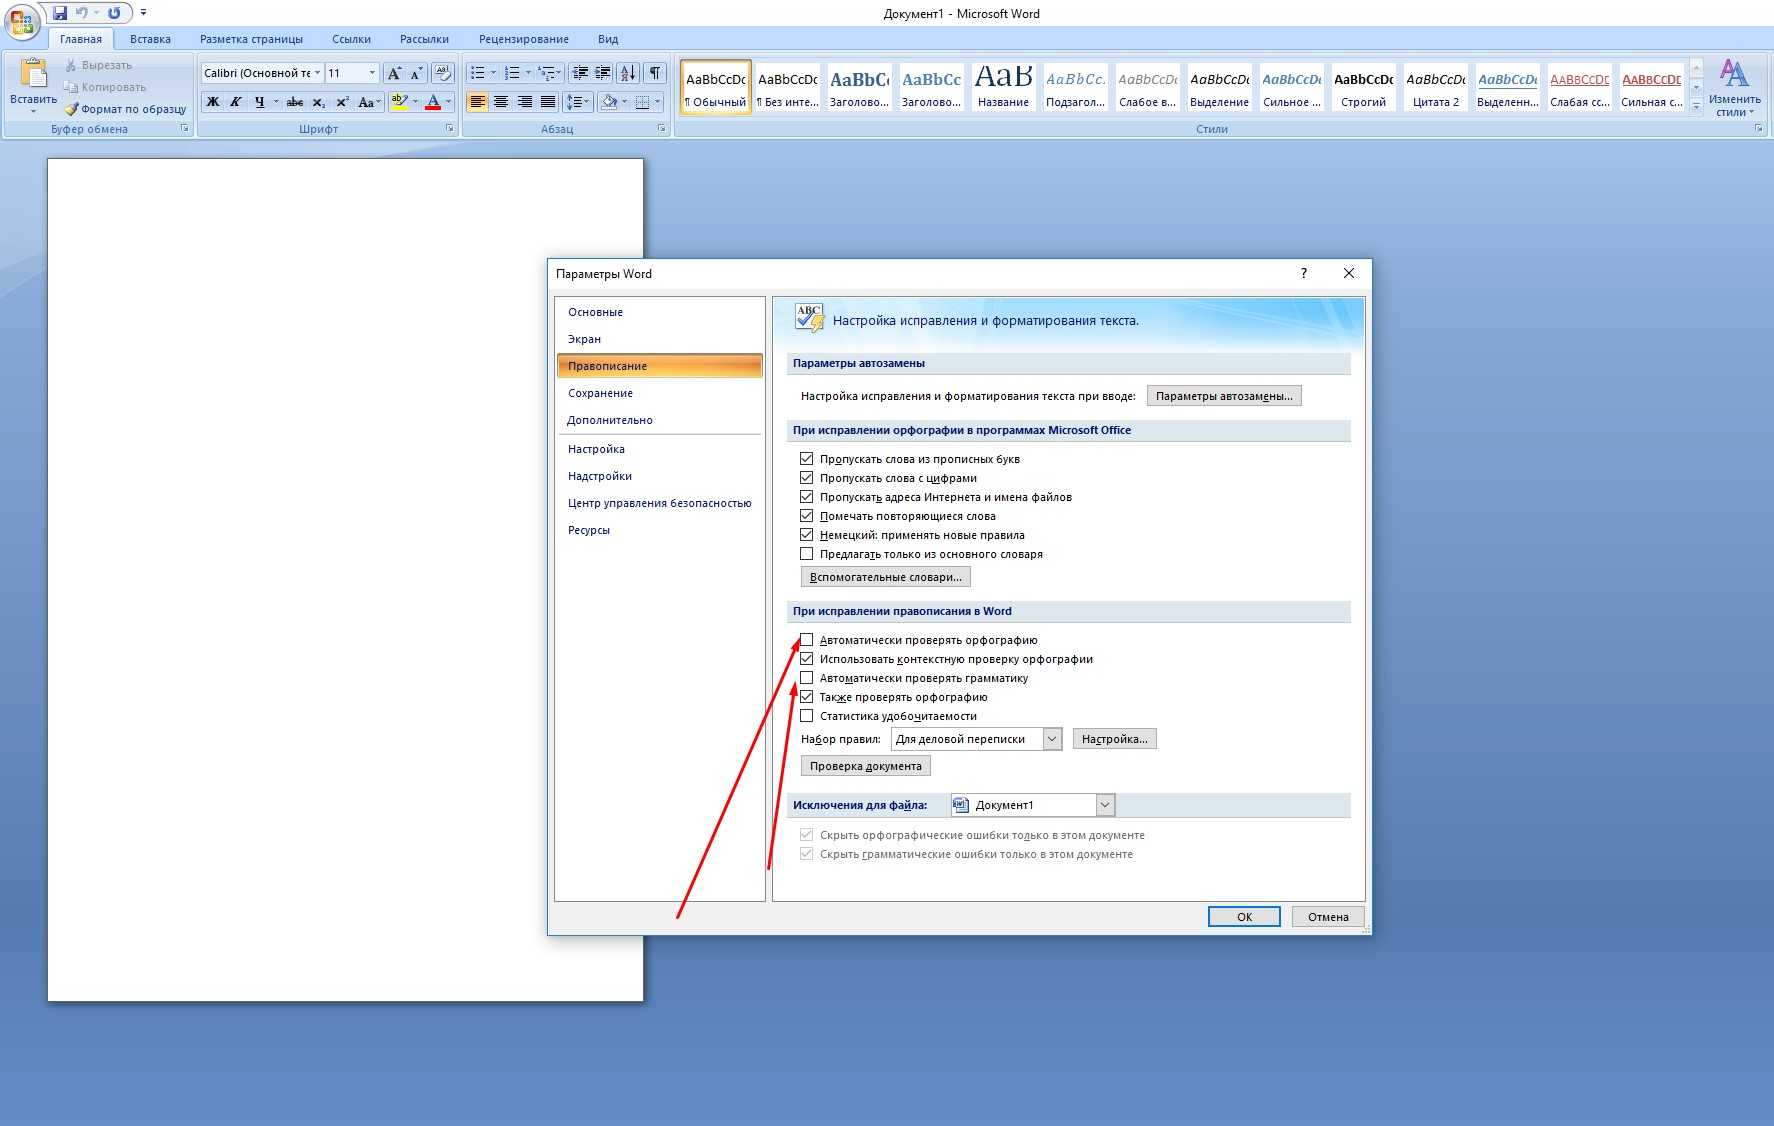Open the font size 11 dropdown

(x=372, y=73)
